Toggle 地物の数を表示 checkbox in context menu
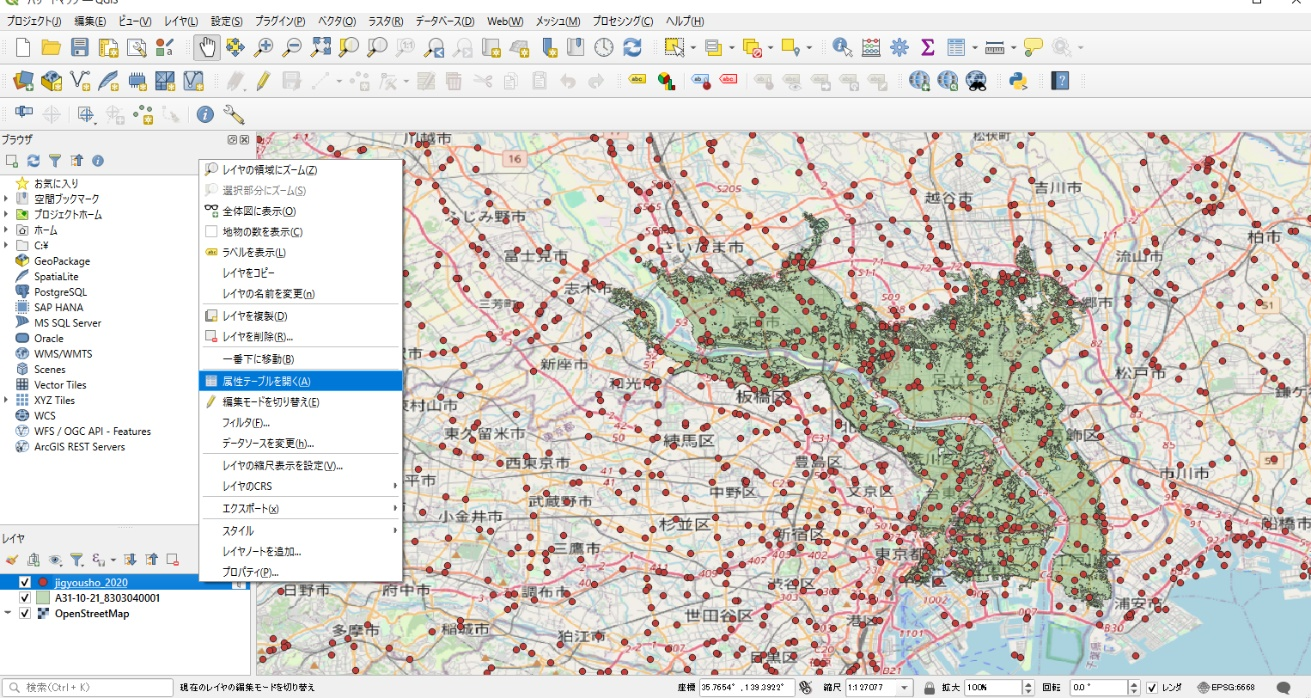This screenshot has height=698, width=1311. pyautogui.click(x=211, y=232)
